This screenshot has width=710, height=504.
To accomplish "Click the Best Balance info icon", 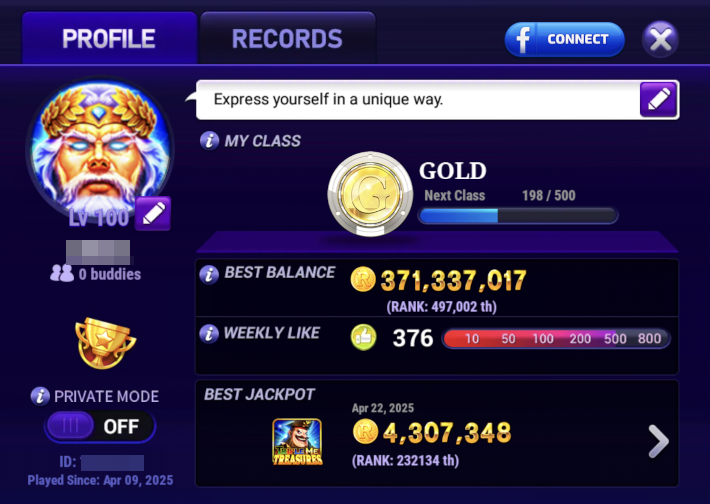I will point(209,274).
